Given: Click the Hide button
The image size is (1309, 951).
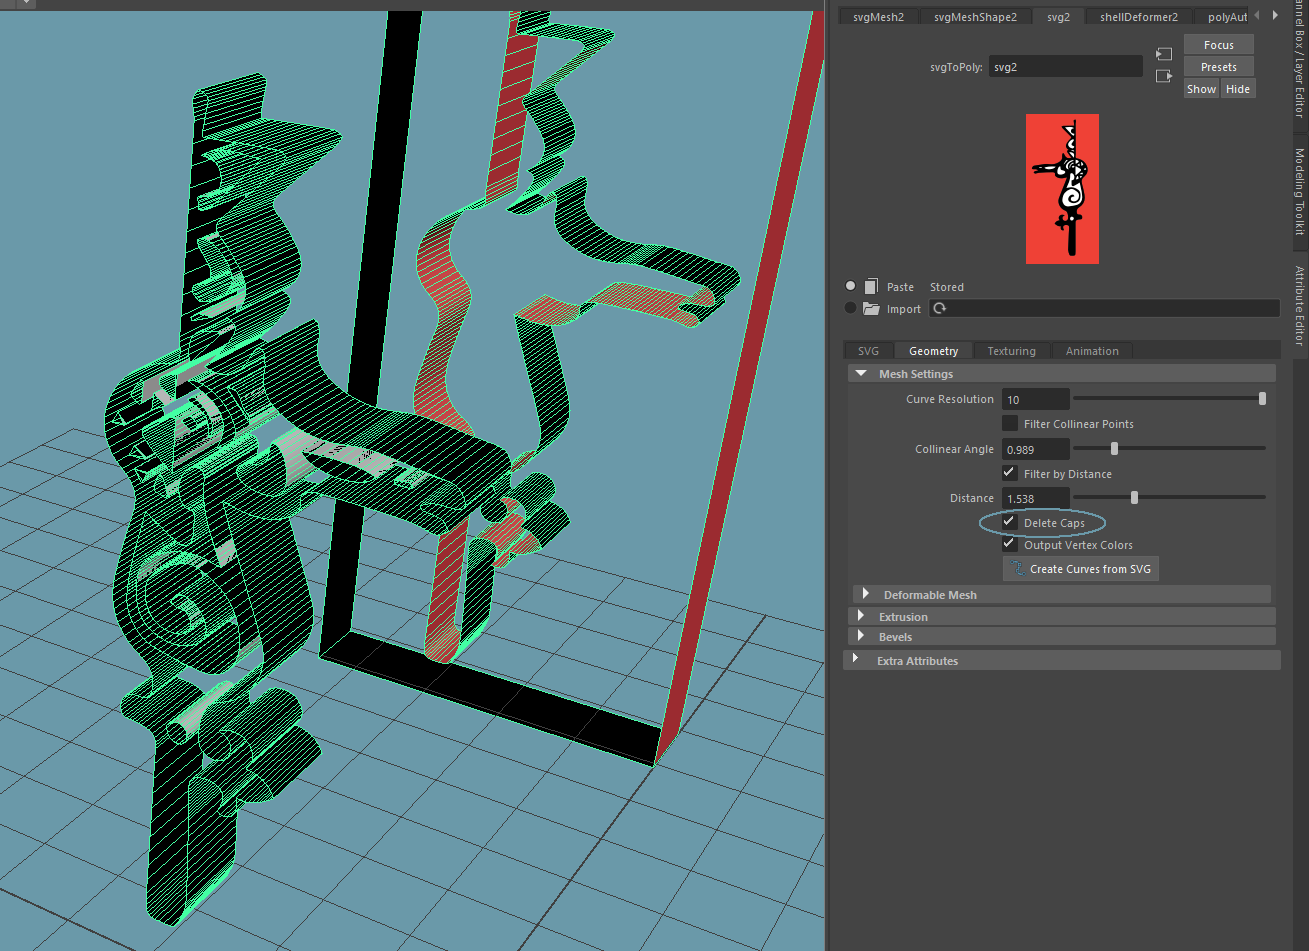Looking at the screenshot, I should point(1237,89).
